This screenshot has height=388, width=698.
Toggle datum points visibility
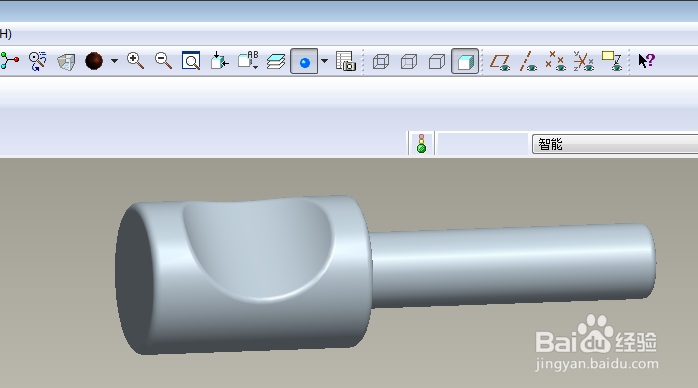click(556, 61)
